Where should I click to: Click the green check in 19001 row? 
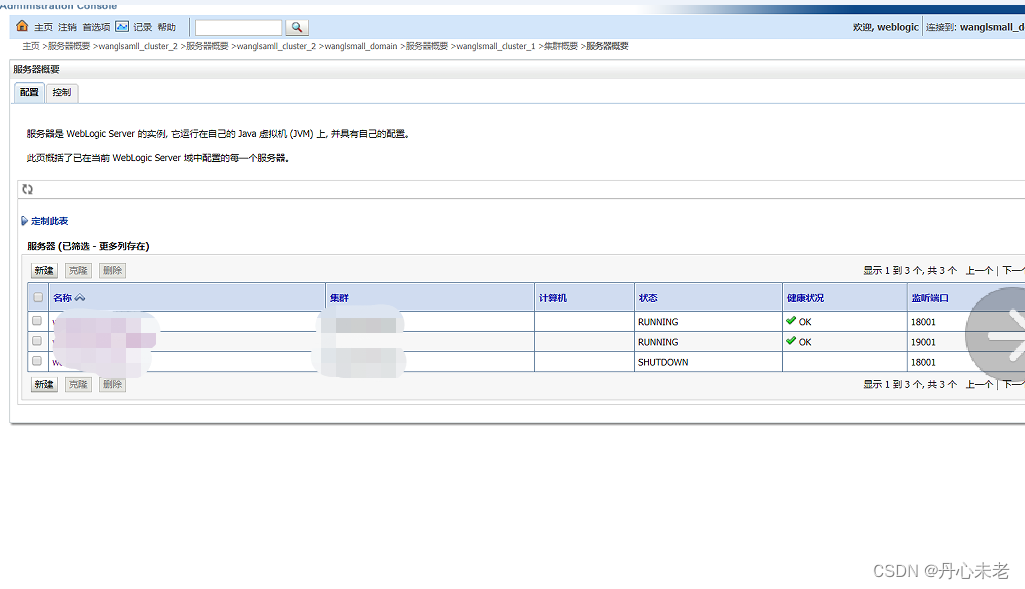[791, 341]
